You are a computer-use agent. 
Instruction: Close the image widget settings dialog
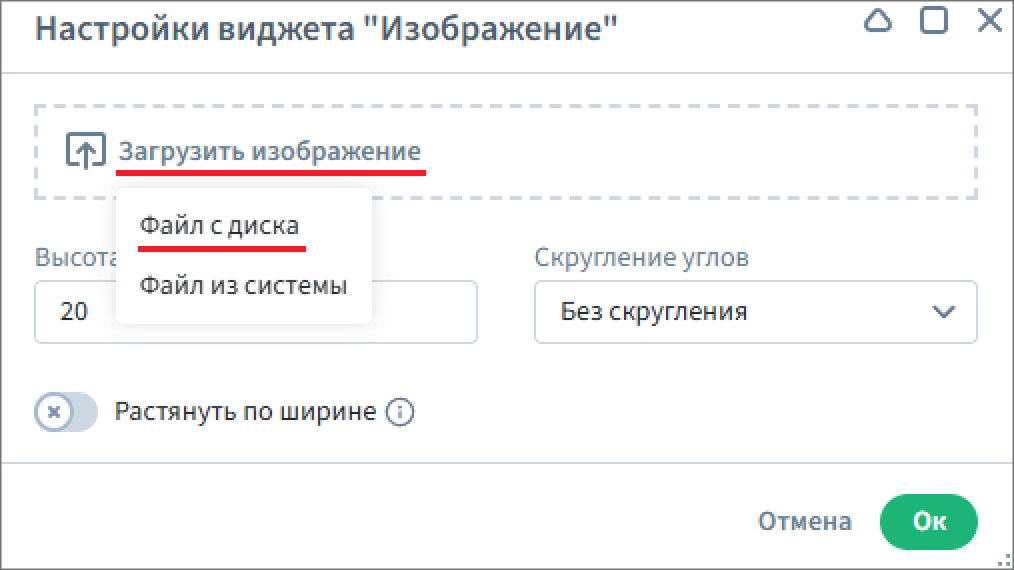click(989, 21)
